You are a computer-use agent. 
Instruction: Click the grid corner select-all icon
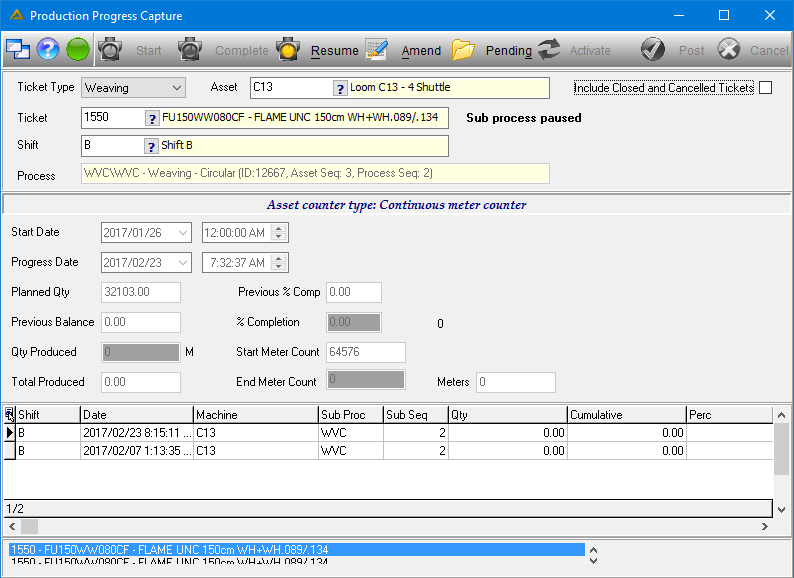tap(10, 415)
